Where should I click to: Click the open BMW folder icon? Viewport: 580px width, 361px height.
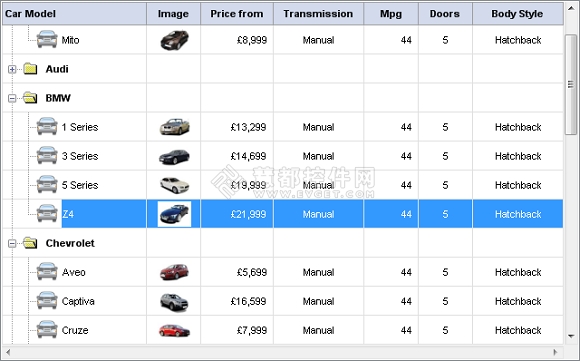click(x=30, y=98)
